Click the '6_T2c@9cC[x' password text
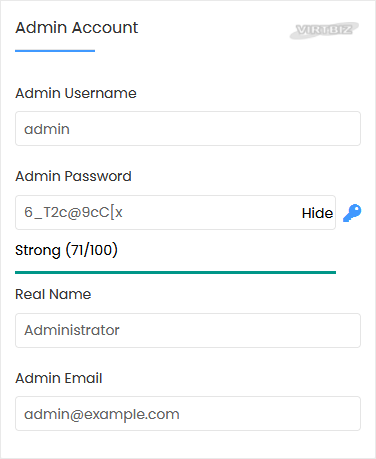 pos(73,212)
